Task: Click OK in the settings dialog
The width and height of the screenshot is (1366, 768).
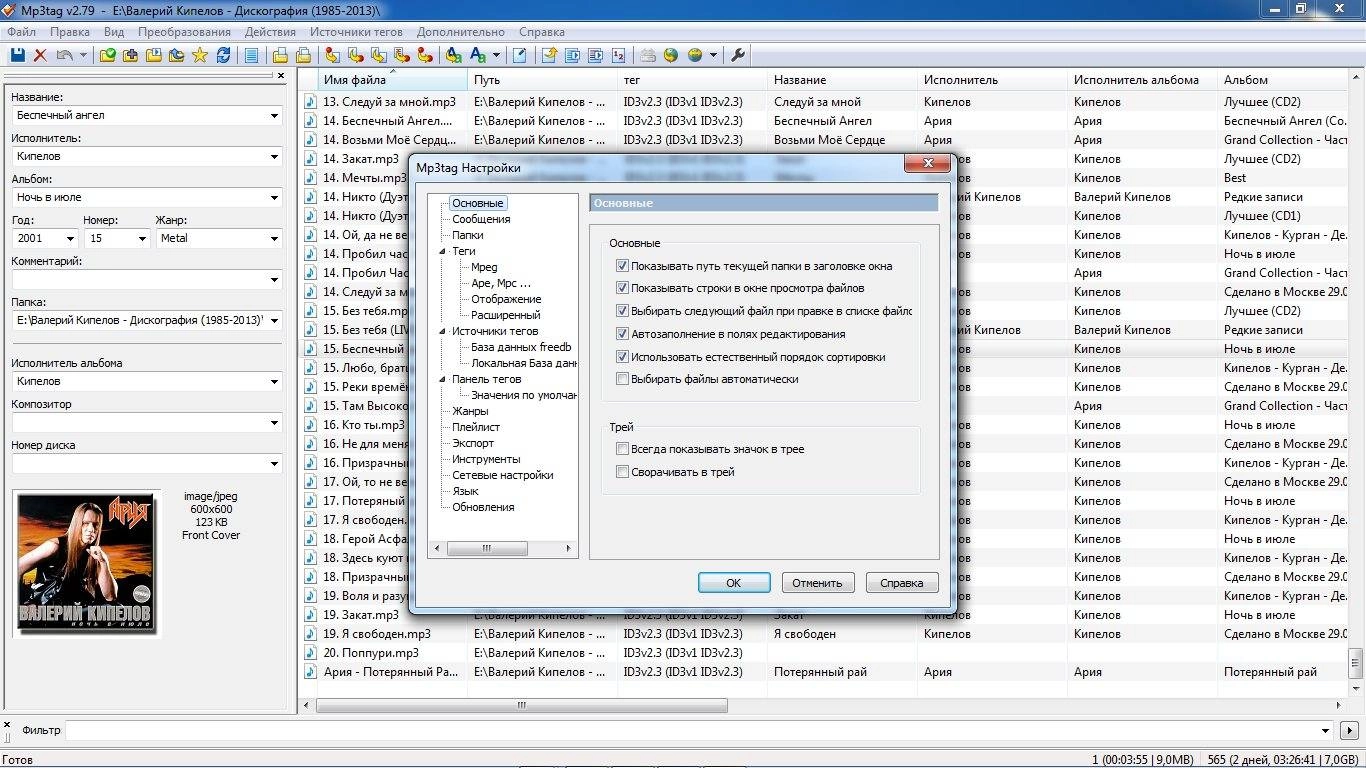Action: (x=734, y=583)
